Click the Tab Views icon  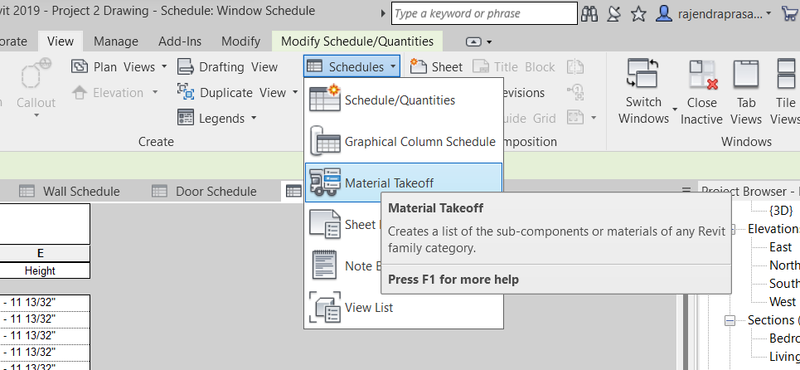745,74
